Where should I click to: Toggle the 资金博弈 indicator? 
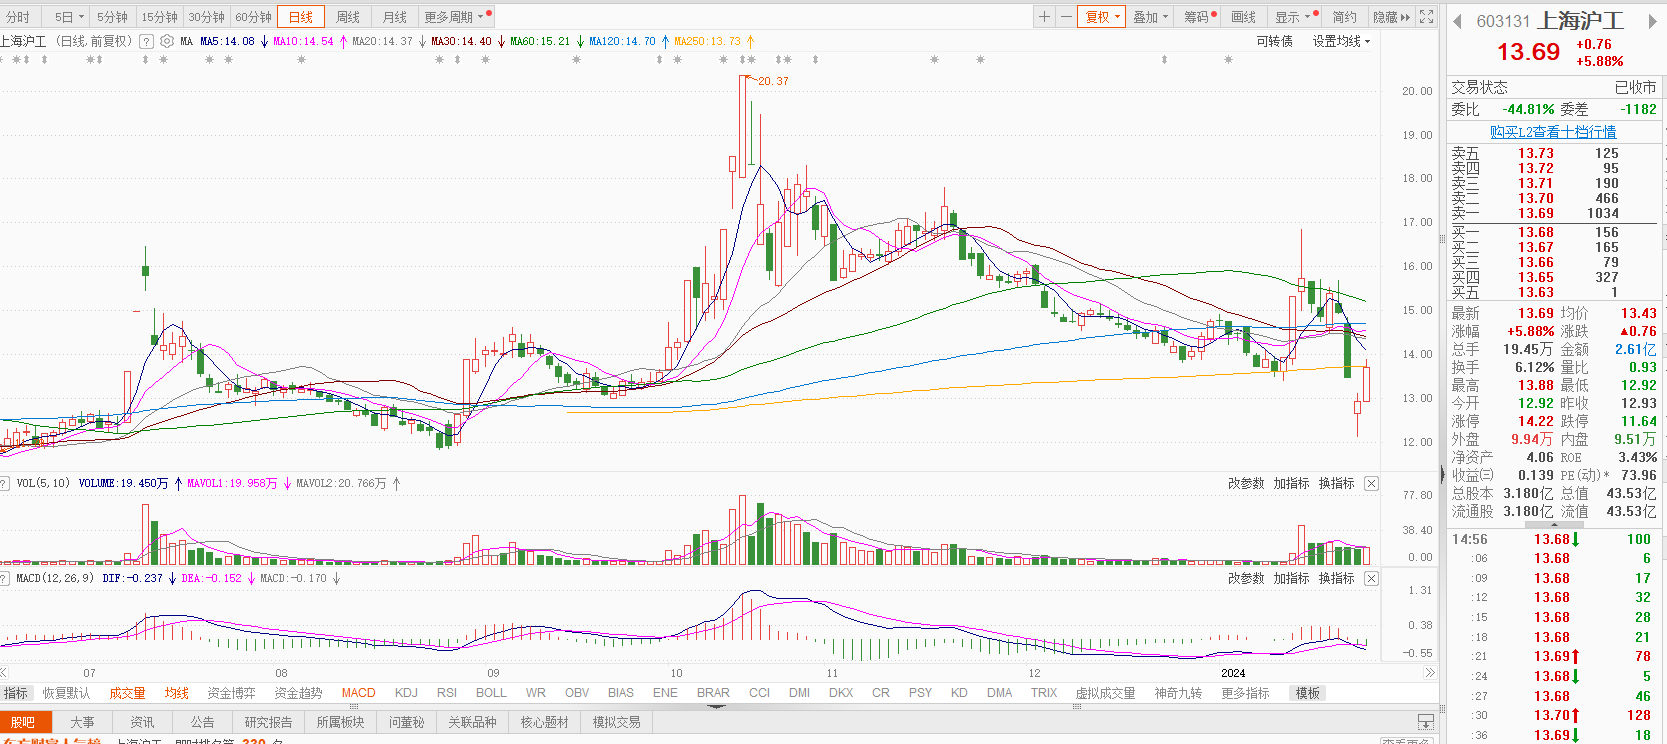231,693
